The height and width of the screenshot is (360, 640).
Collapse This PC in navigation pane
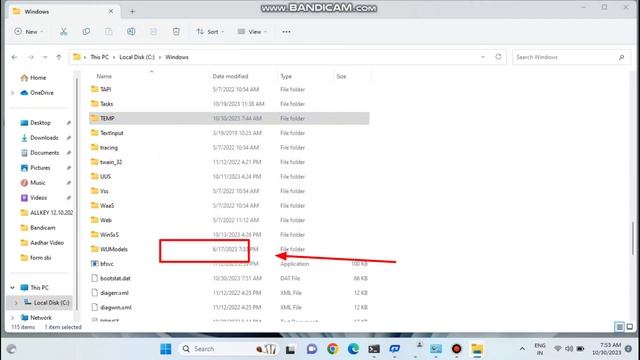tap(12, 287)
